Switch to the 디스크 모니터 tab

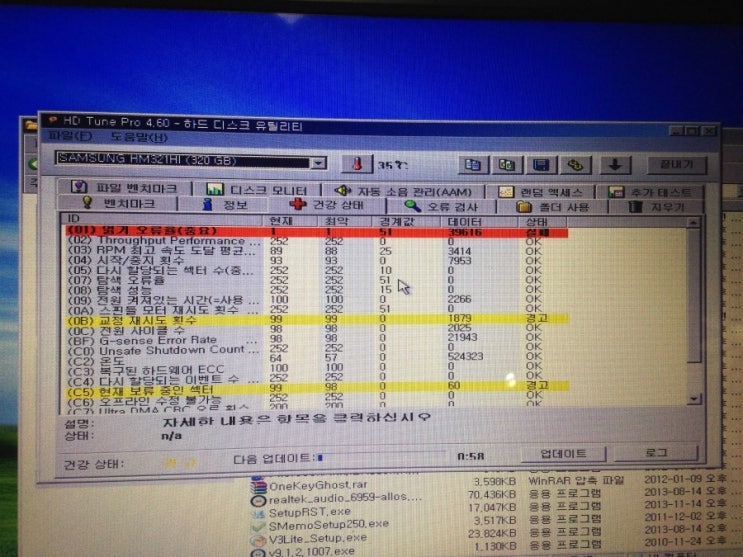coord(256,190)
